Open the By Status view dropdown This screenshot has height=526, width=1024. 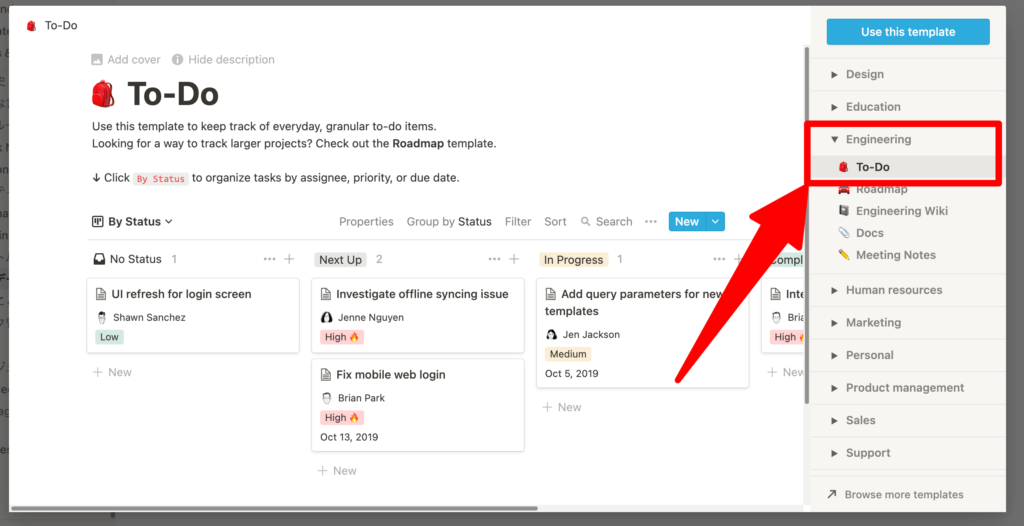pyautogui.click(x=133, y=222)
